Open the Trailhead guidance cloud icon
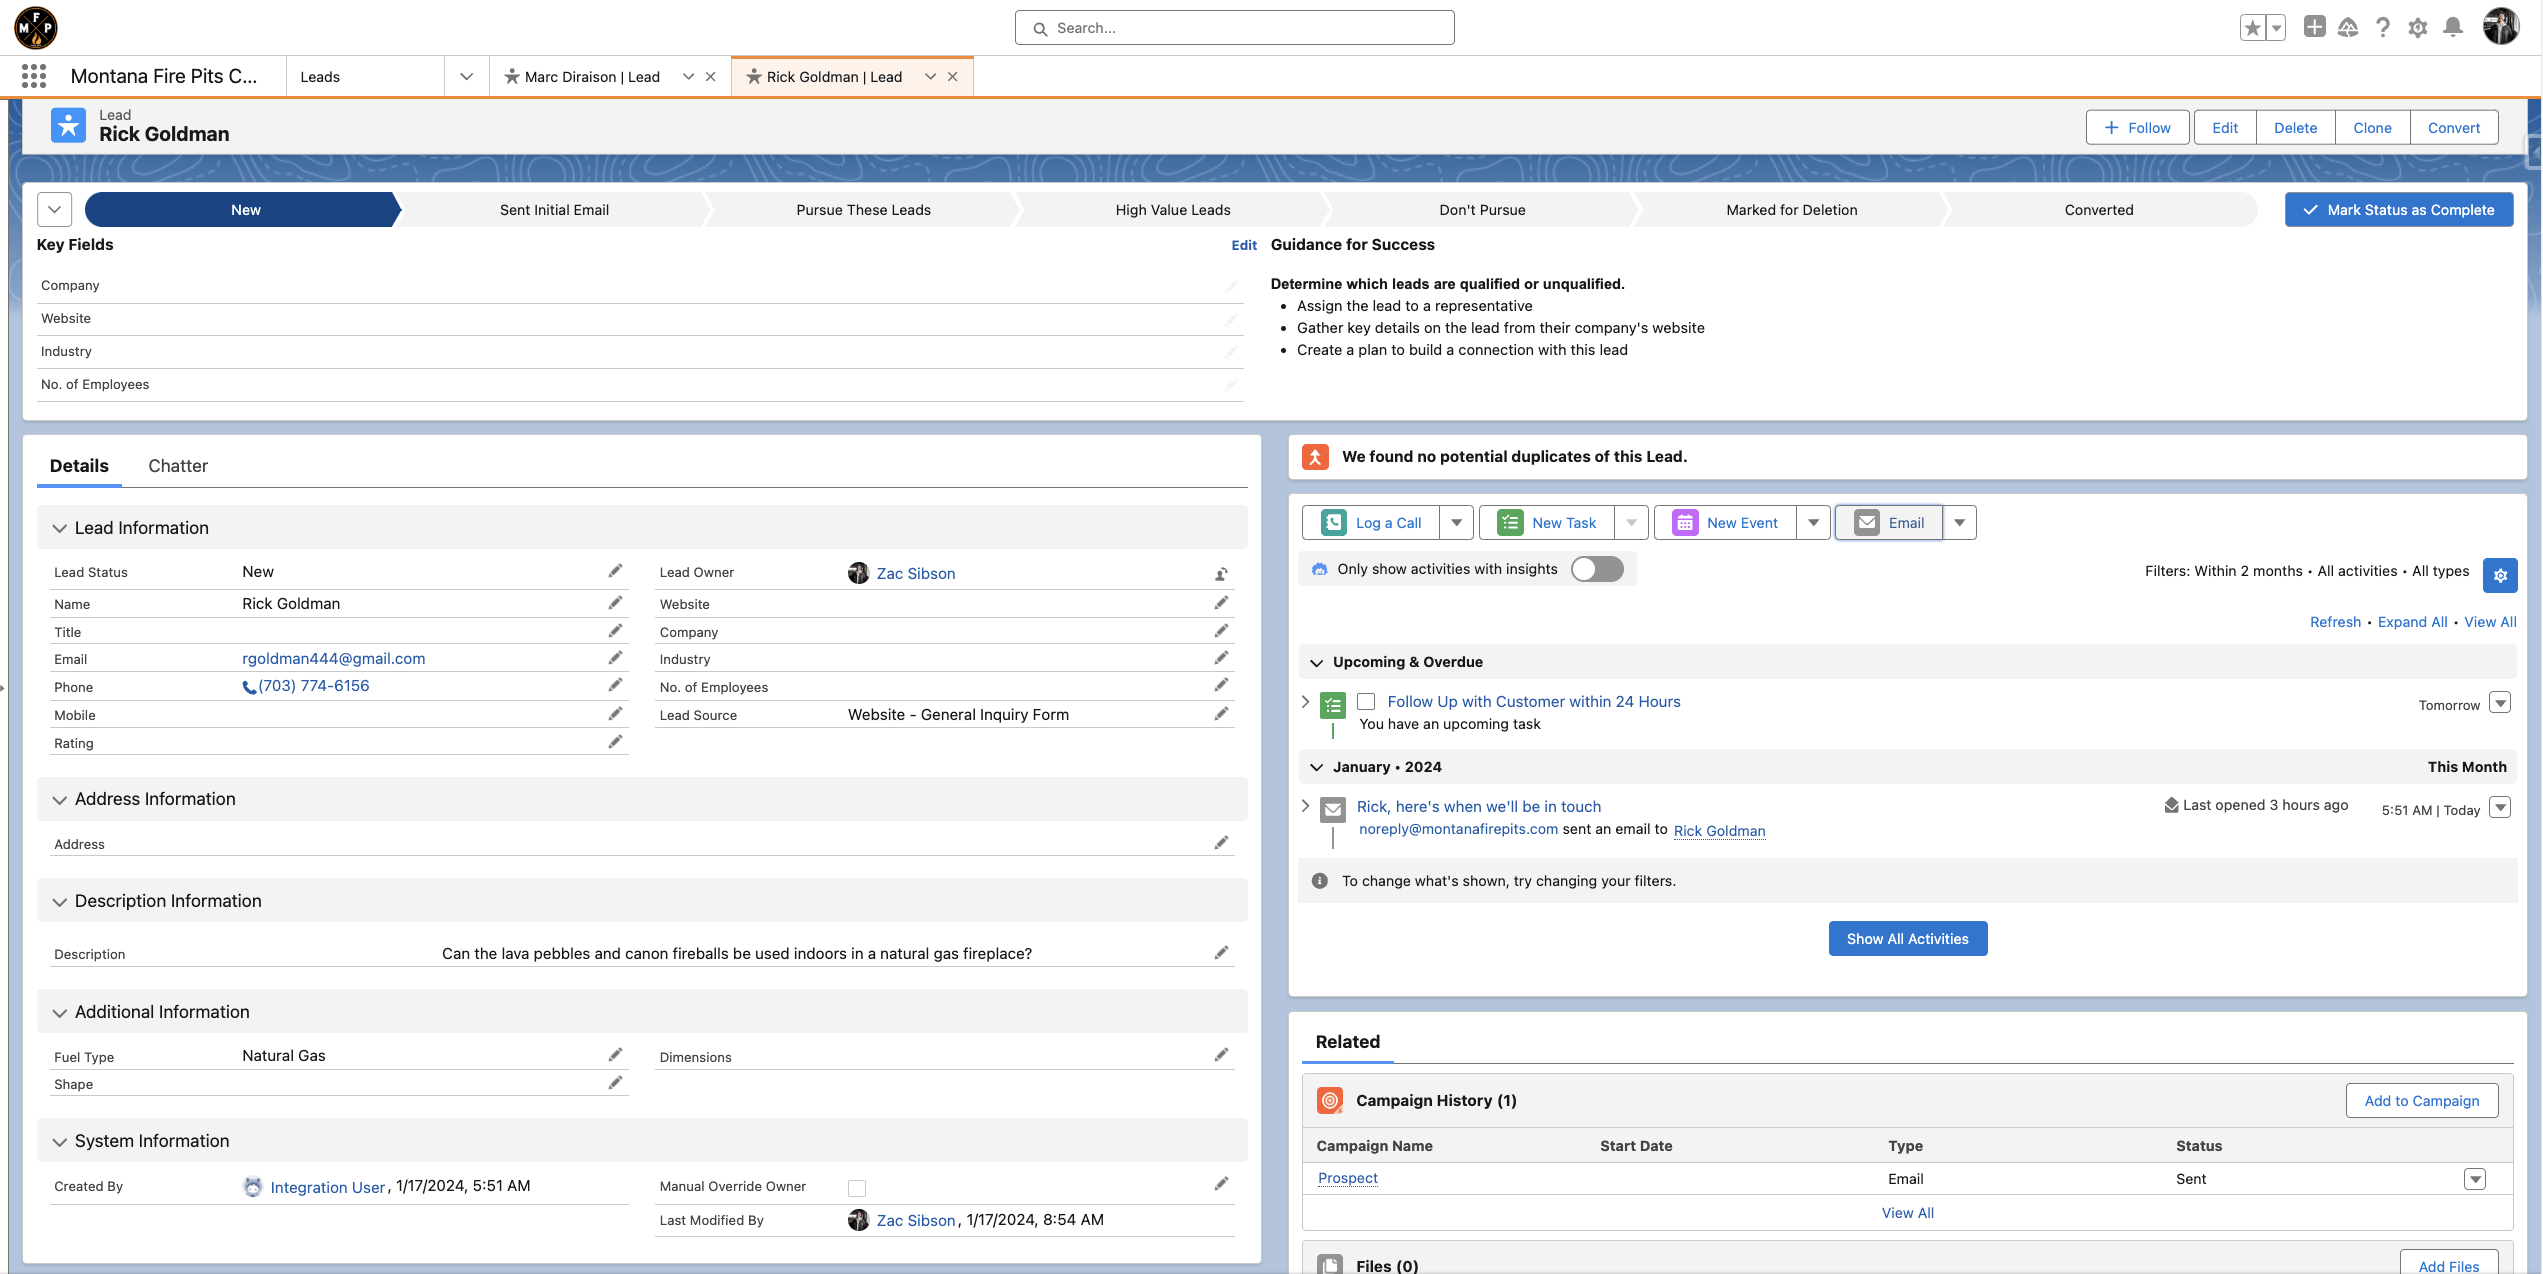The width and height of the screenshot is (2543, 1274). click(x=2348, y=28)
